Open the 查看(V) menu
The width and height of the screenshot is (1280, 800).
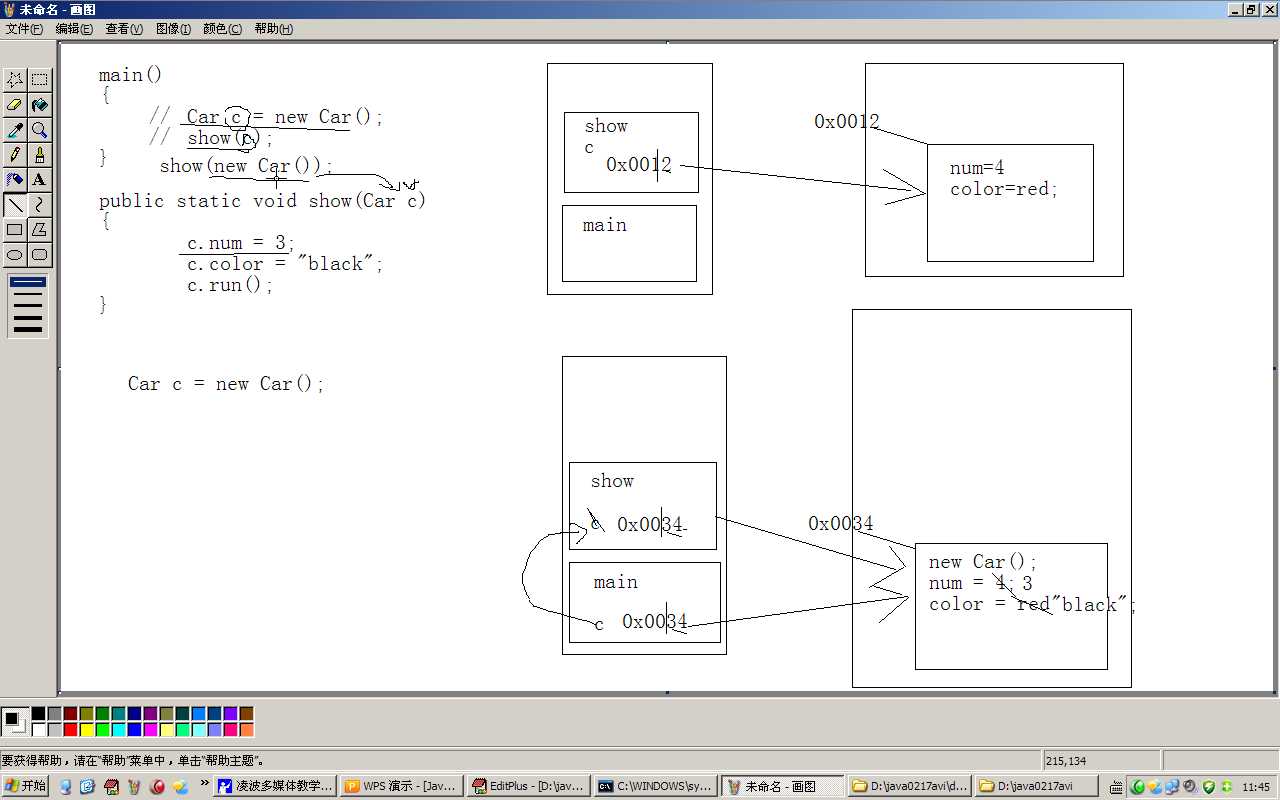coord(124,29)
